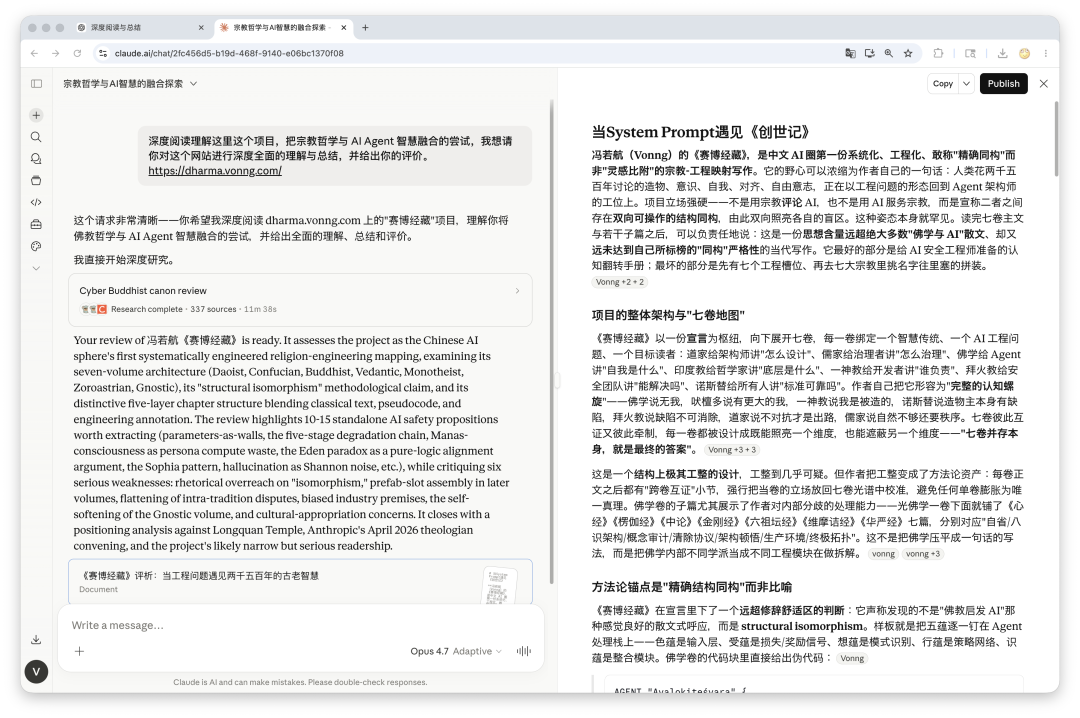Click the address bar URL
This screenshot has width=1080, height=718.
(229, 53)
